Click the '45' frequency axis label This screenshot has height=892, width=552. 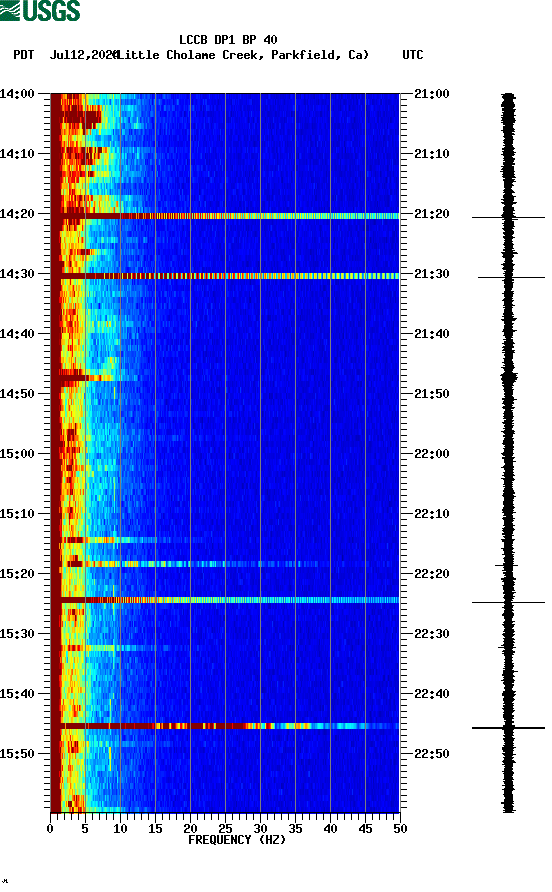(x=365, y=829)
